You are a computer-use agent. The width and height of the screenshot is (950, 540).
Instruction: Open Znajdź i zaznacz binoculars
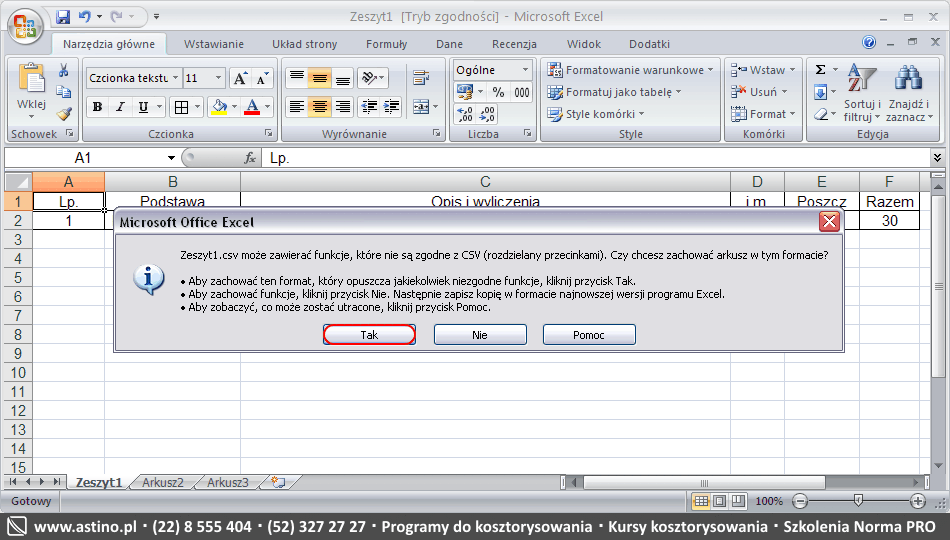point(908,92)
